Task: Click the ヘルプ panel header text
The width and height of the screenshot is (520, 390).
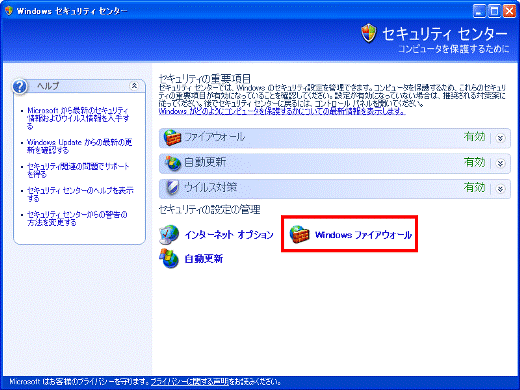Action: (48, 86)
